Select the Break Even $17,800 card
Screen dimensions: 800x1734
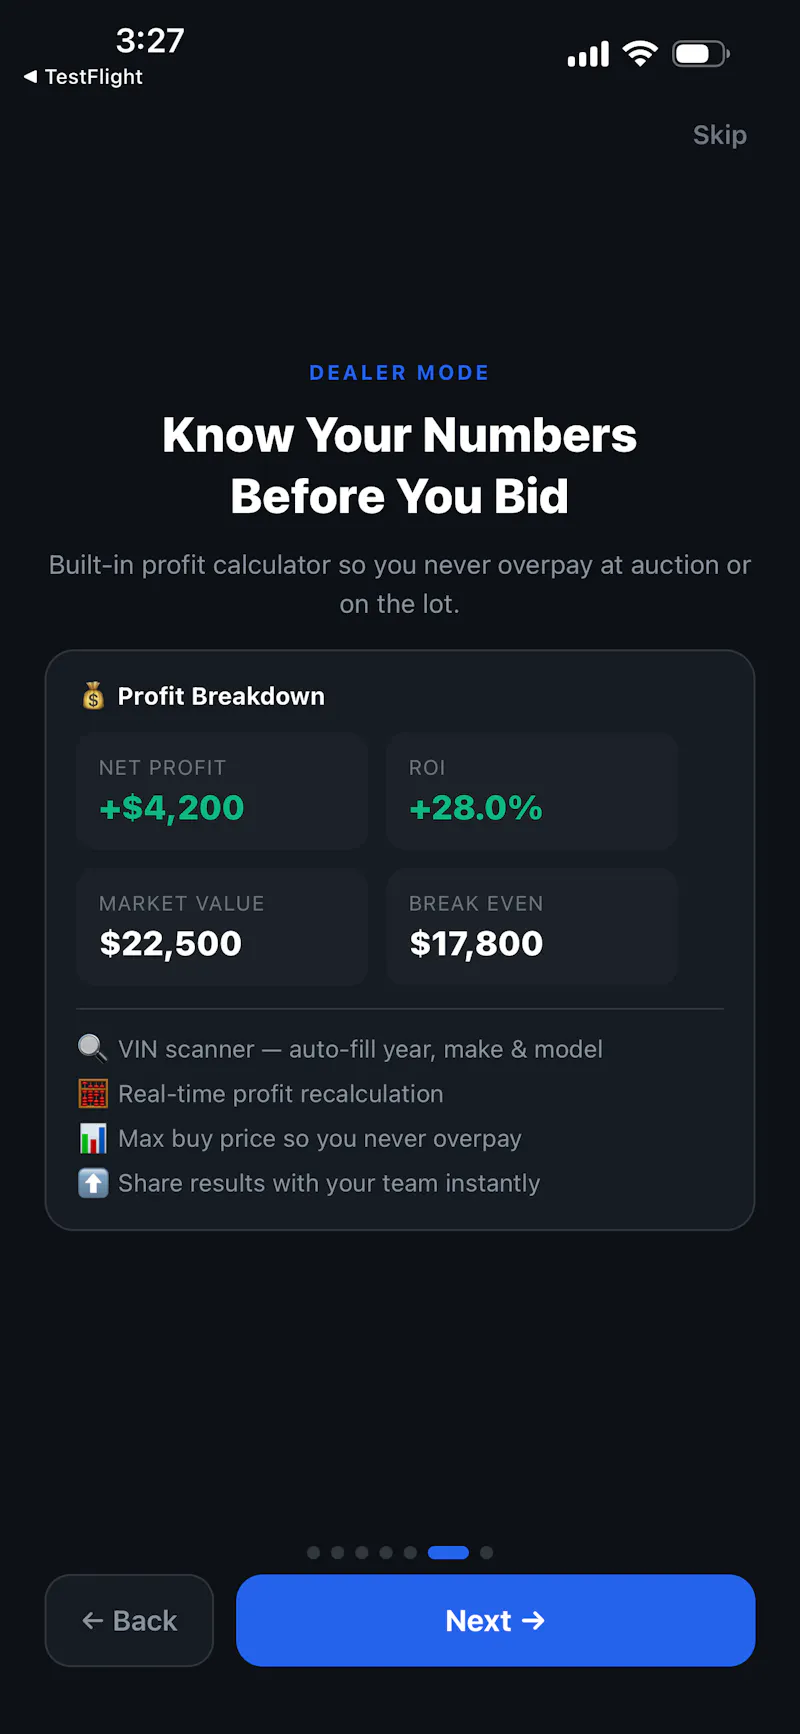(x=532, y=927)
